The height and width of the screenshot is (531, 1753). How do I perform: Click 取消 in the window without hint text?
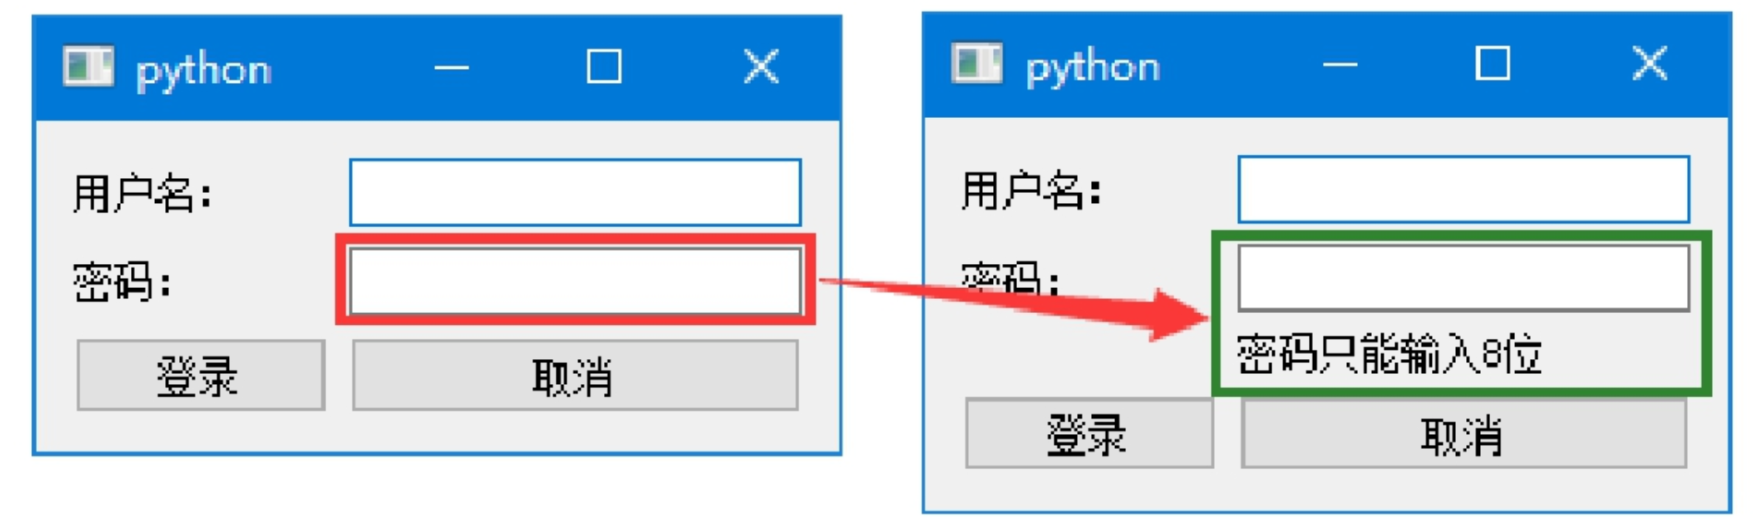(575, 375)
